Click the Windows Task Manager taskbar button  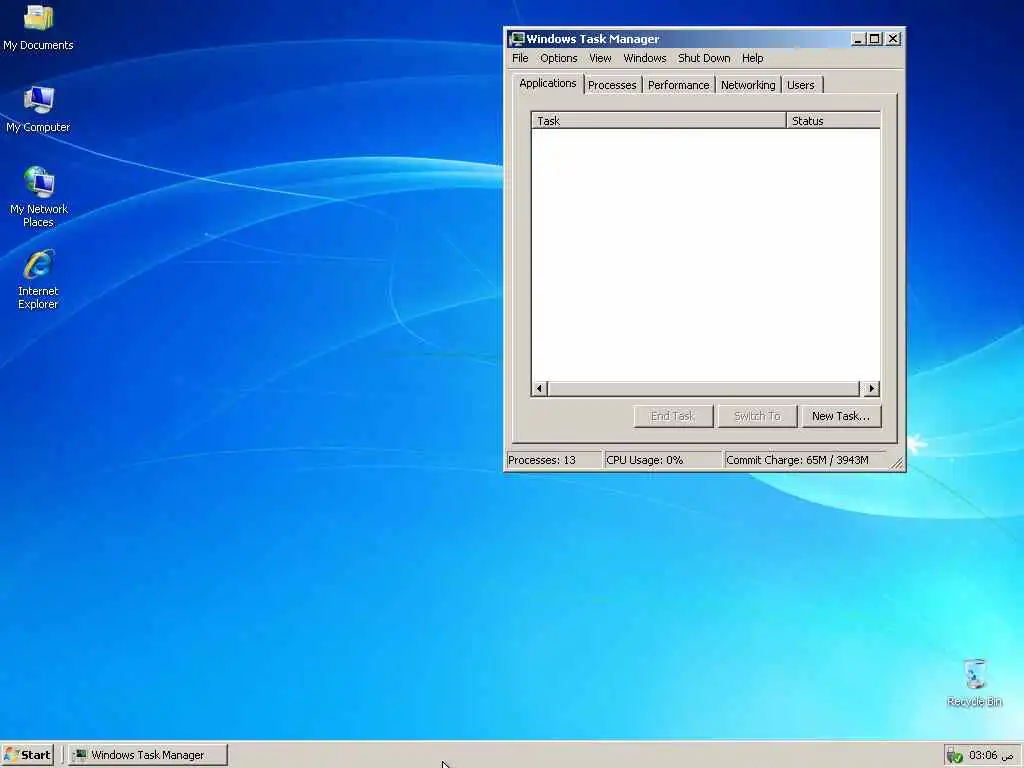pyautogui.click(x=148, y=755)
